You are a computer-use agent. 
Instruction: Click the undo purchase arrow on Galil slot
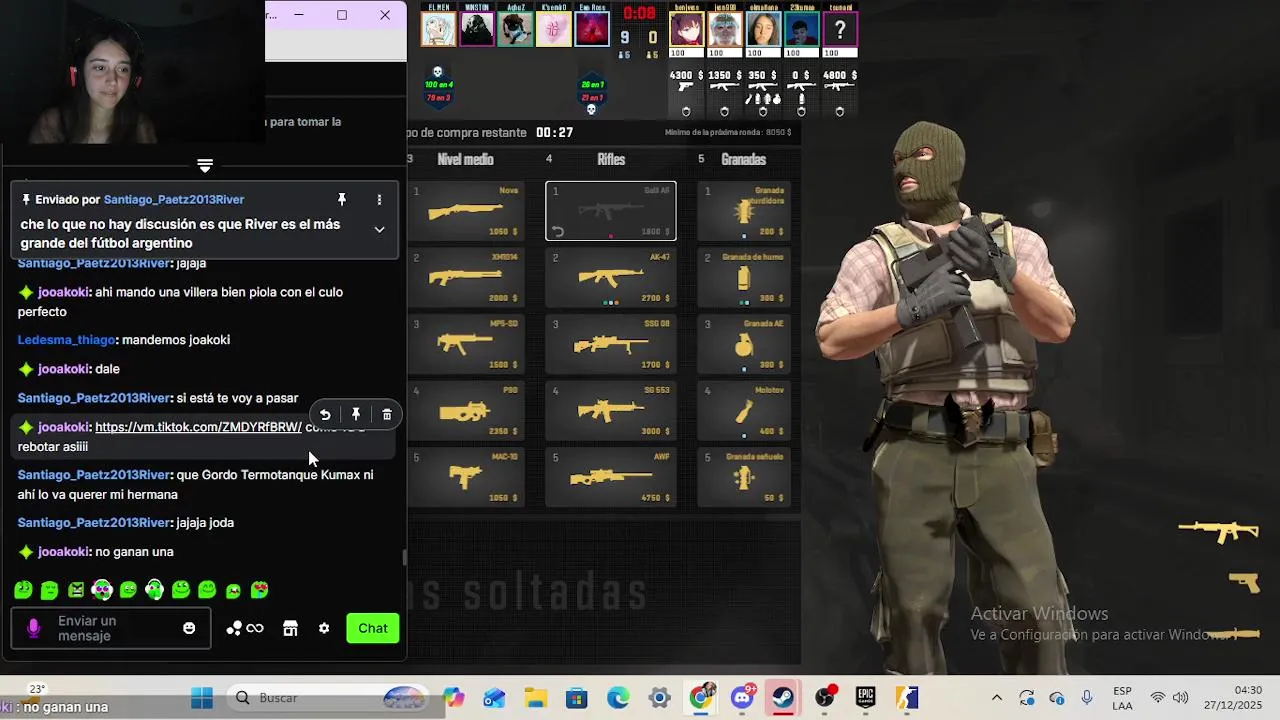coord(558,232)
